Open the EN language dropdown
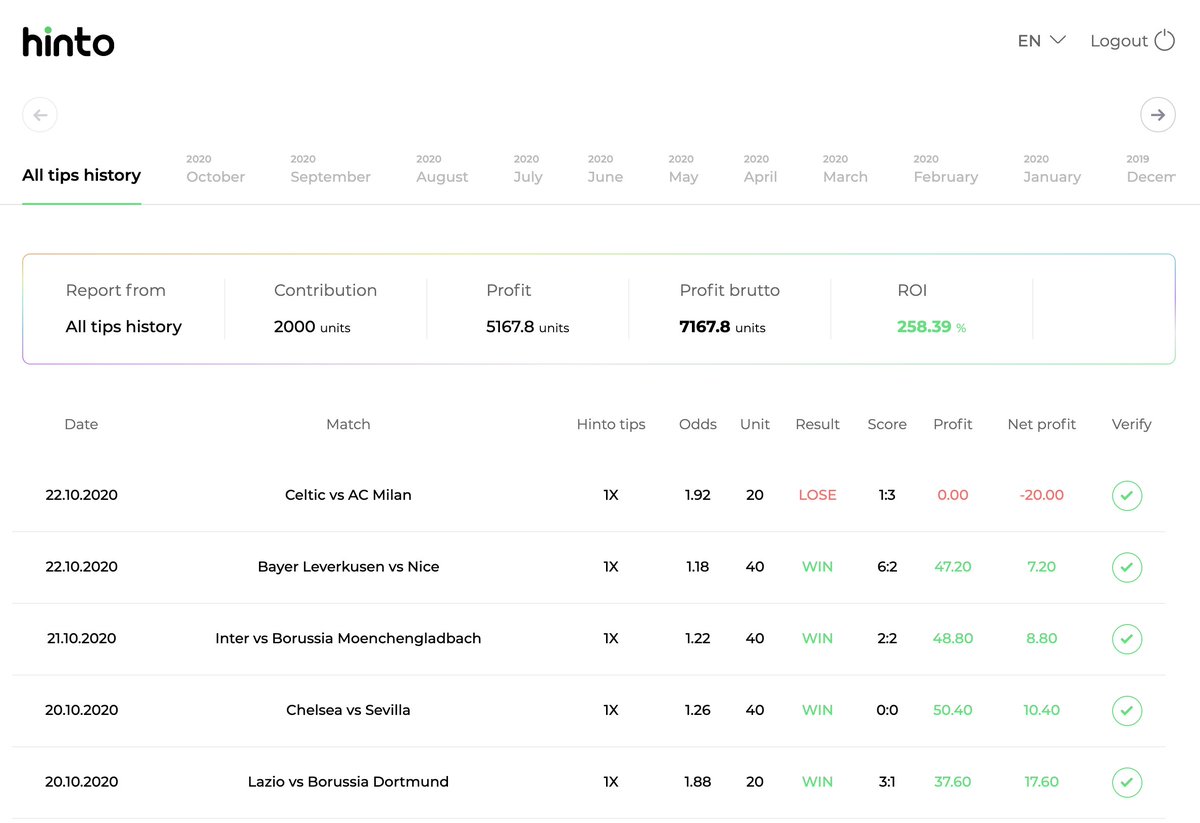 coord(1042,41)
